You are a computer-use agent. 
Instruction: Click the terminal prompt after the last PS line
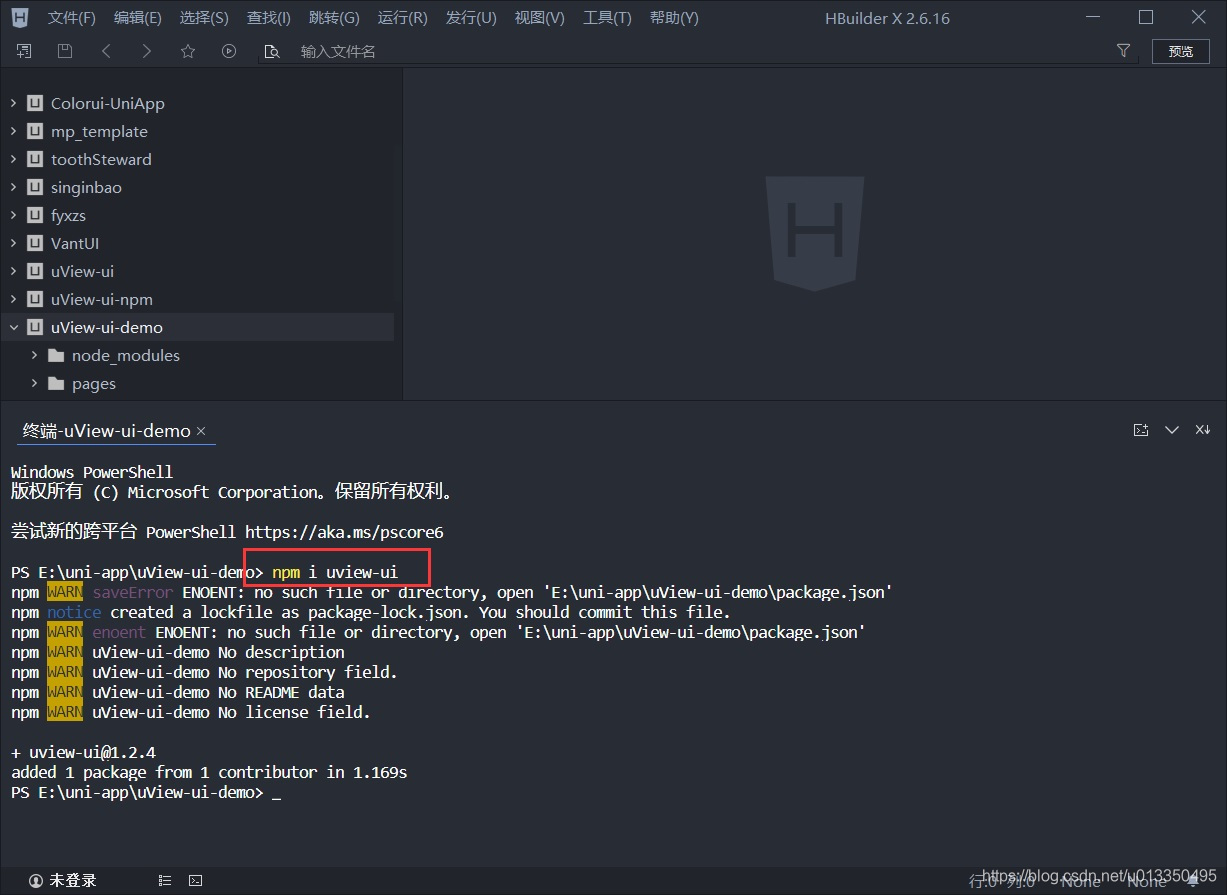(x=276, y=792)
